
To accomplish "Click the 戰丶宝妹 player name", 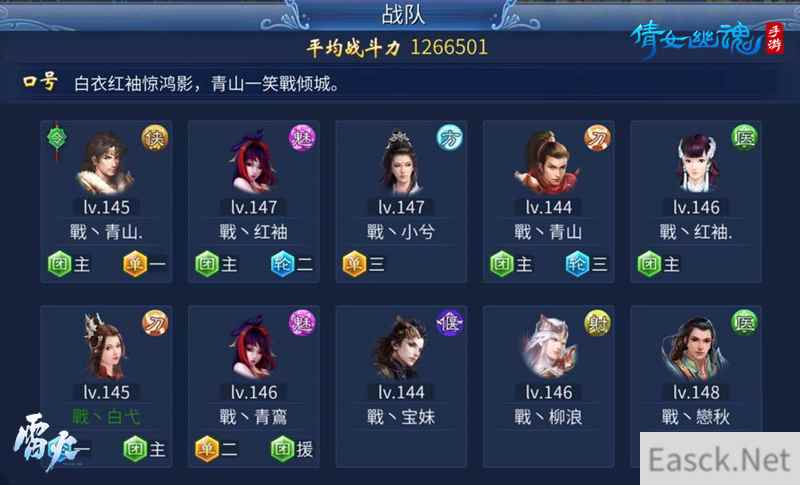I will coord(401,417).
